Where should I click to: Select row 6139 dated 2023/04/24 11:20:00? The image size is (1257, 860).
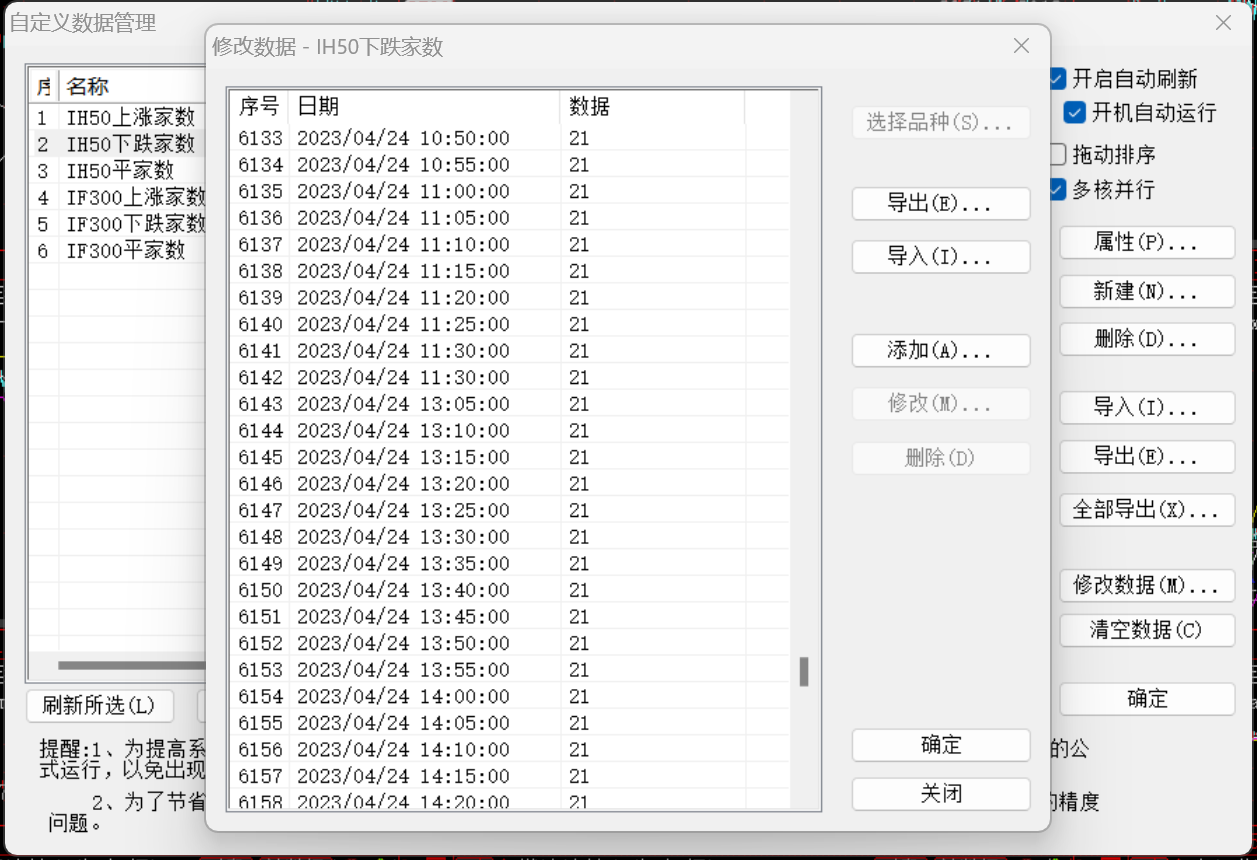pos(509,298)
